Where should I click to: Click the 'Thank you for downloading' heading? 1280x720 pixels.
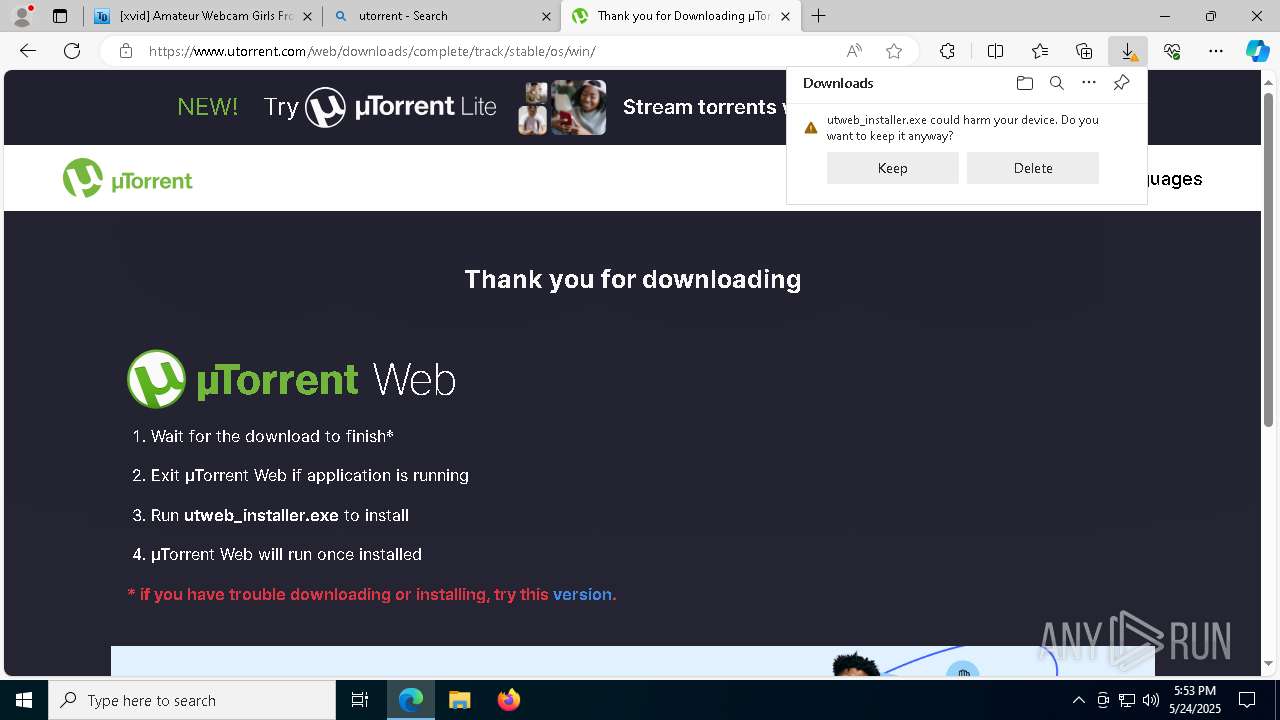[633, 279]
